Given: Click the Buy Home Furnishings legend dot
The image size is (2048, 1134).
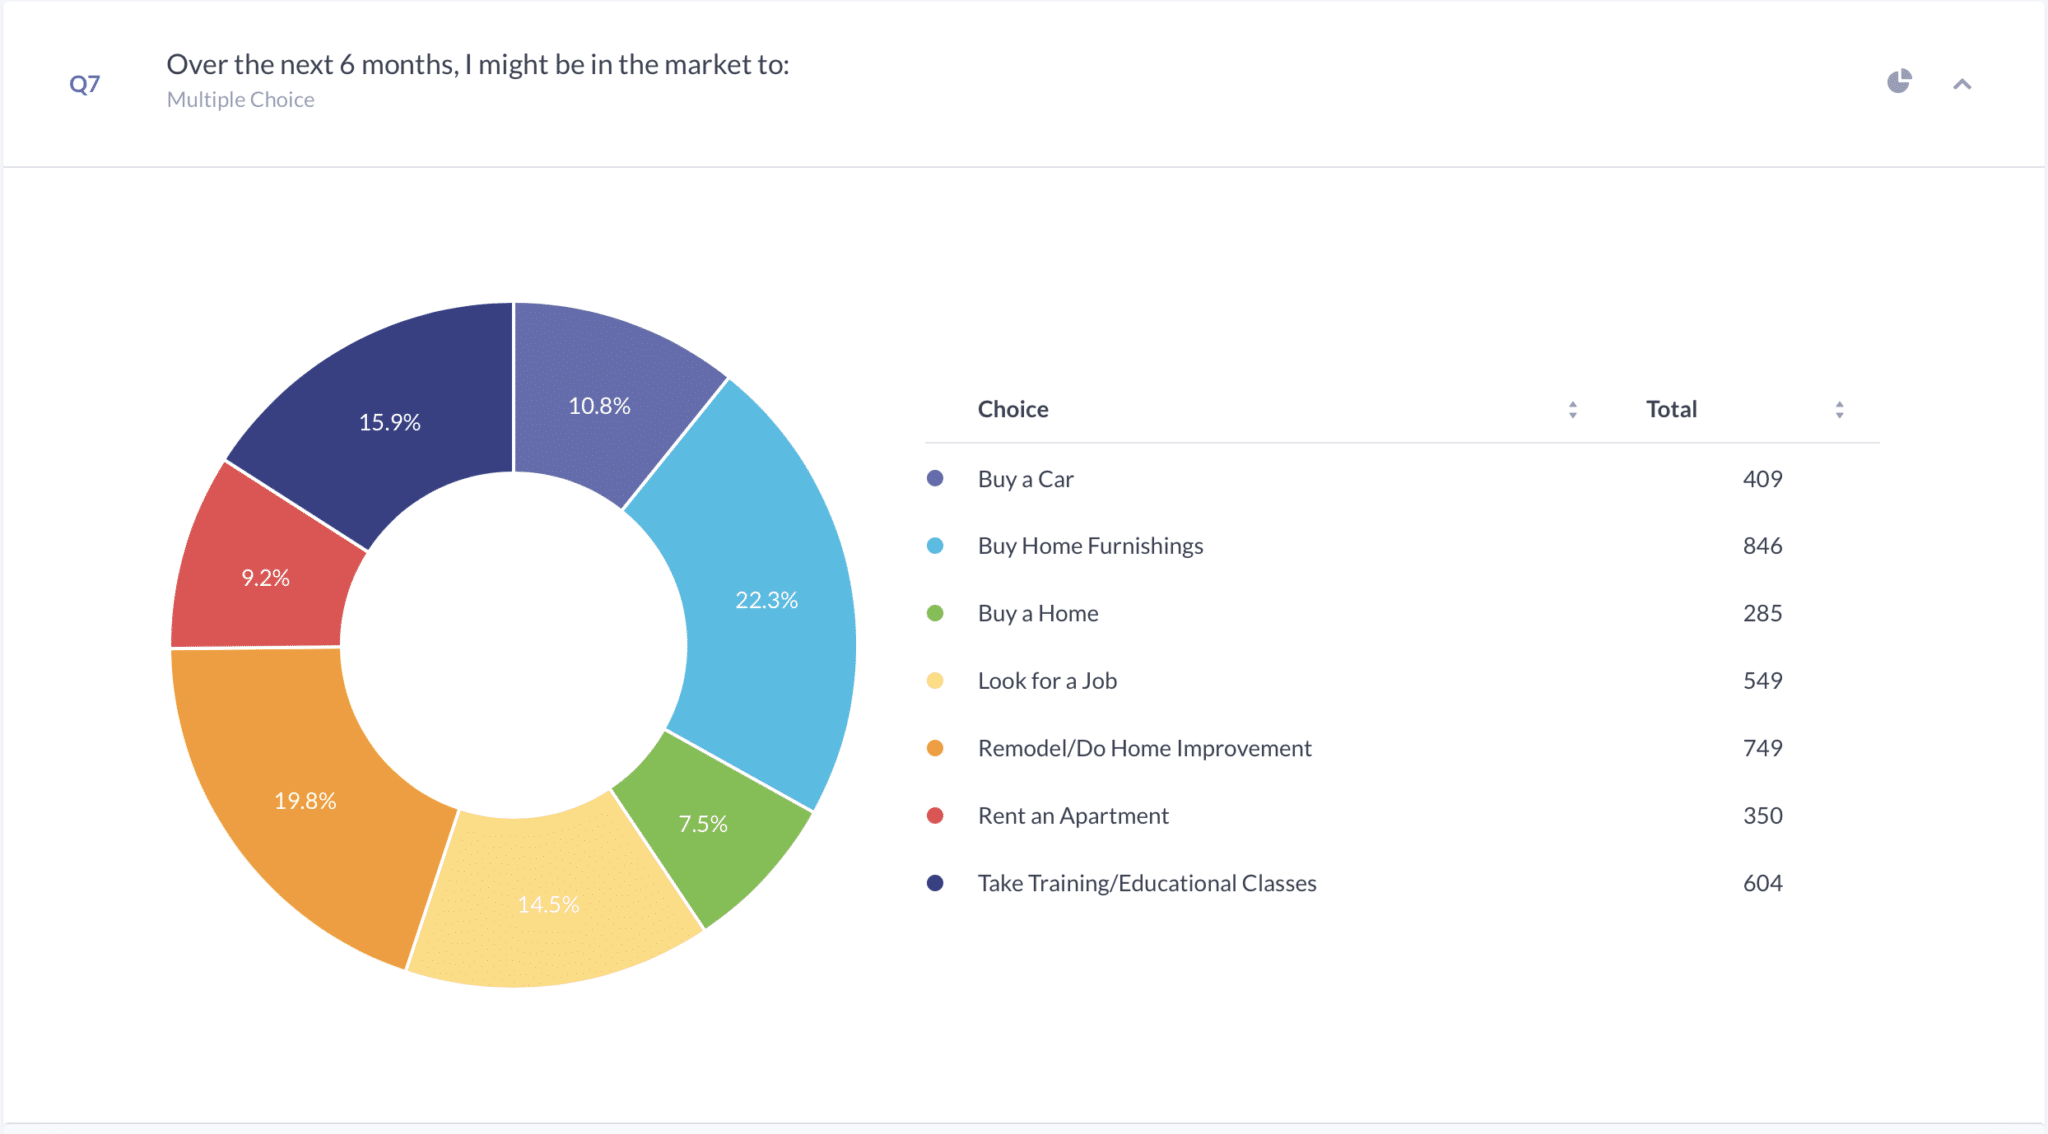Looking at the screenshot, I should [935, 546].
